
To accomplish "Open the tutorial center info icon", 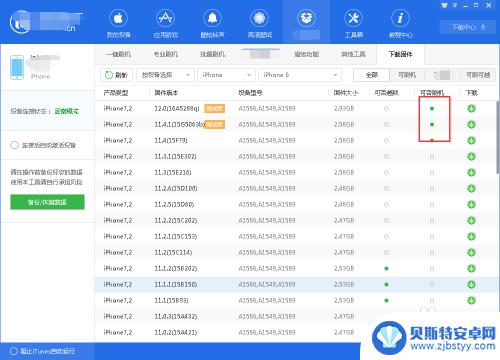I will click(x=400, y=19).
